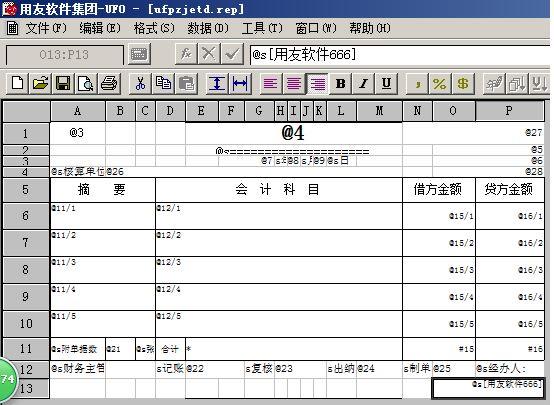
Task: Click the greyed U arrow toolbar icon
Action: point(540,84)
